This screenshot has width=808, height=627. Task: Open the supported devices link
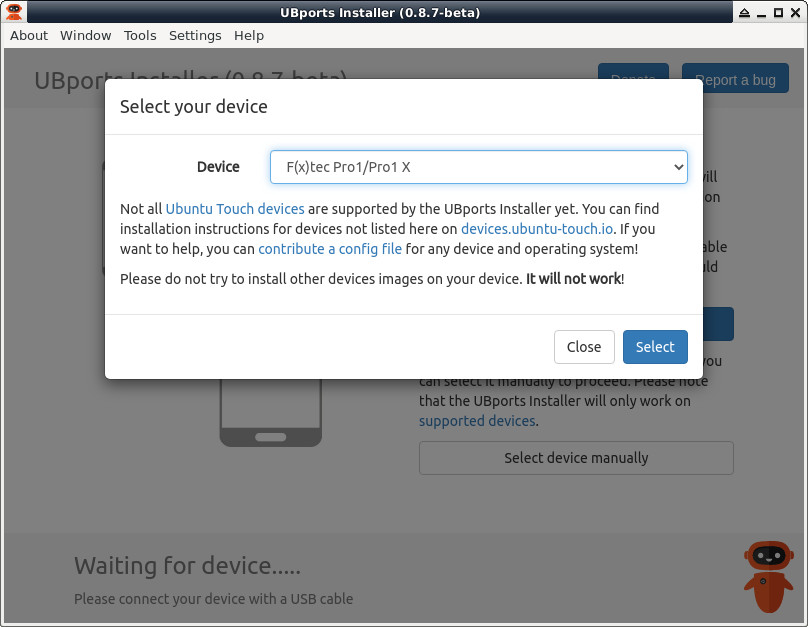(x=477, y=421)
